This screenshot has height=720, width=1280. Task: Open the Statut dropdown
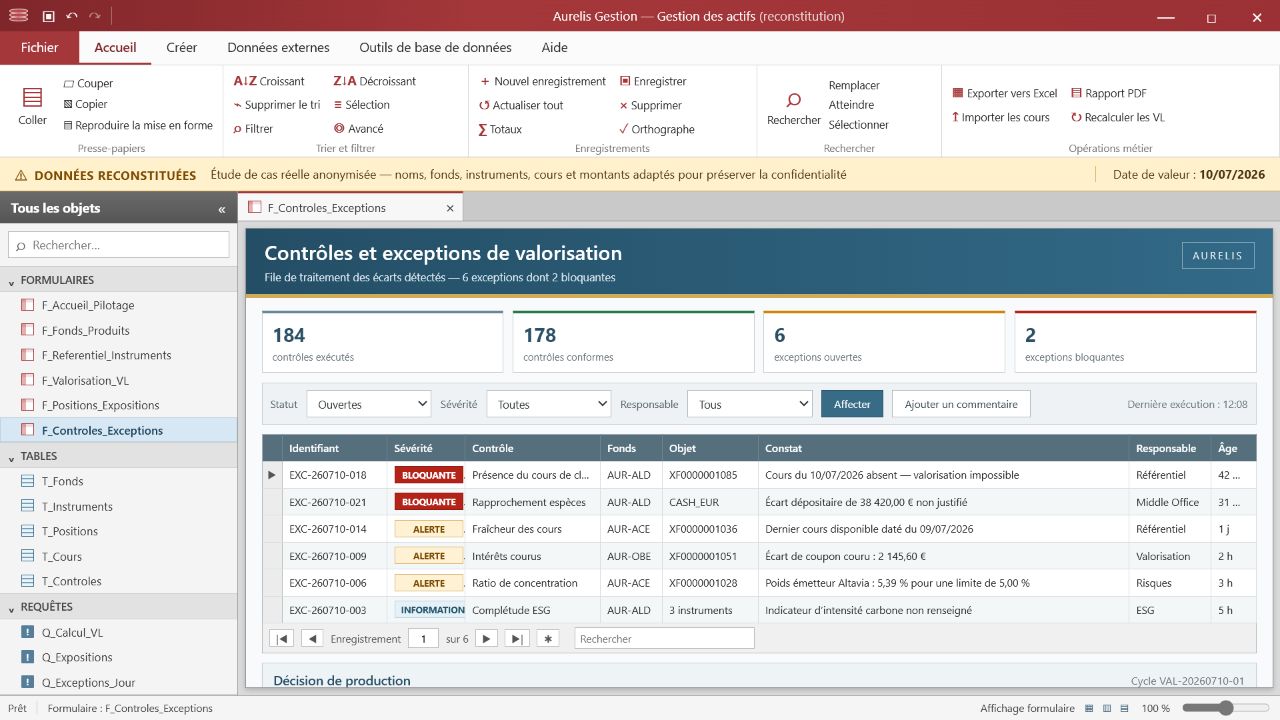[369, 404]
